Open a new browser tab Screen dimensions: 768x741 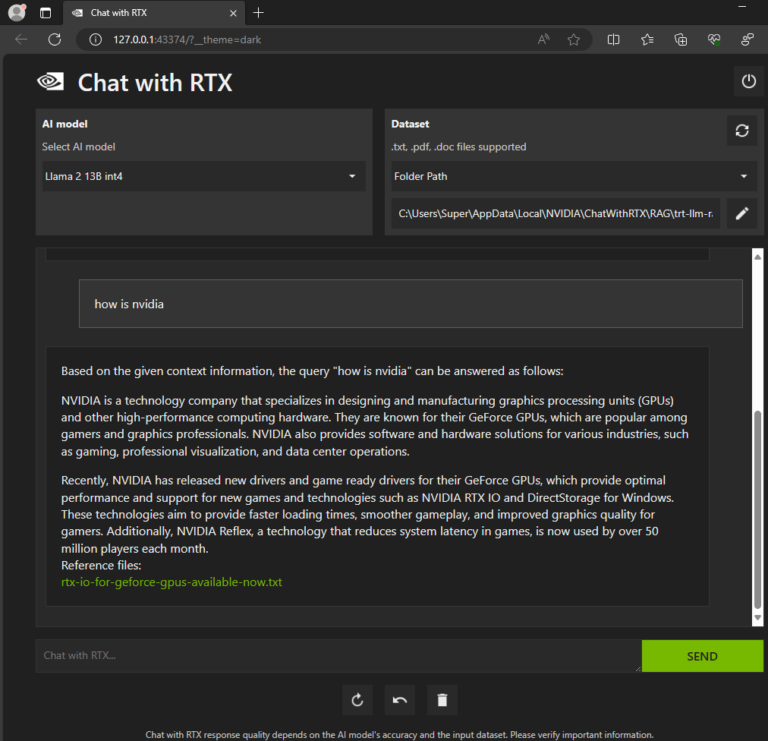258,13
